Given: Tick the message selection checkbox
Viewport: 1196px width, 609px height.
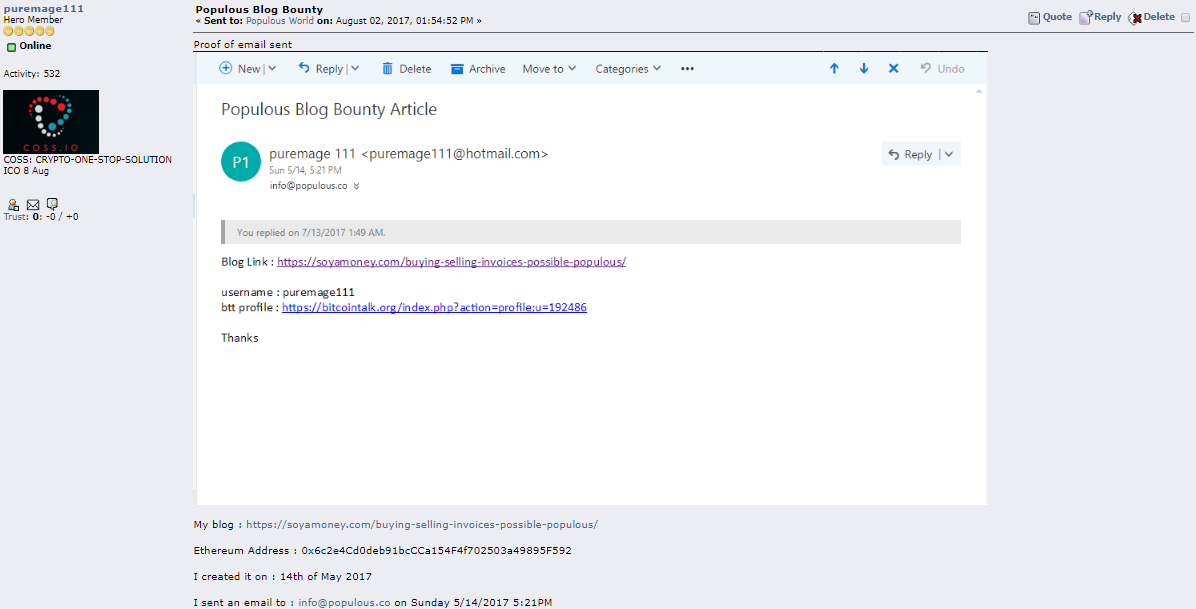Looking at the screenshot, I should pyautogui.click(x=1185, y=18).
